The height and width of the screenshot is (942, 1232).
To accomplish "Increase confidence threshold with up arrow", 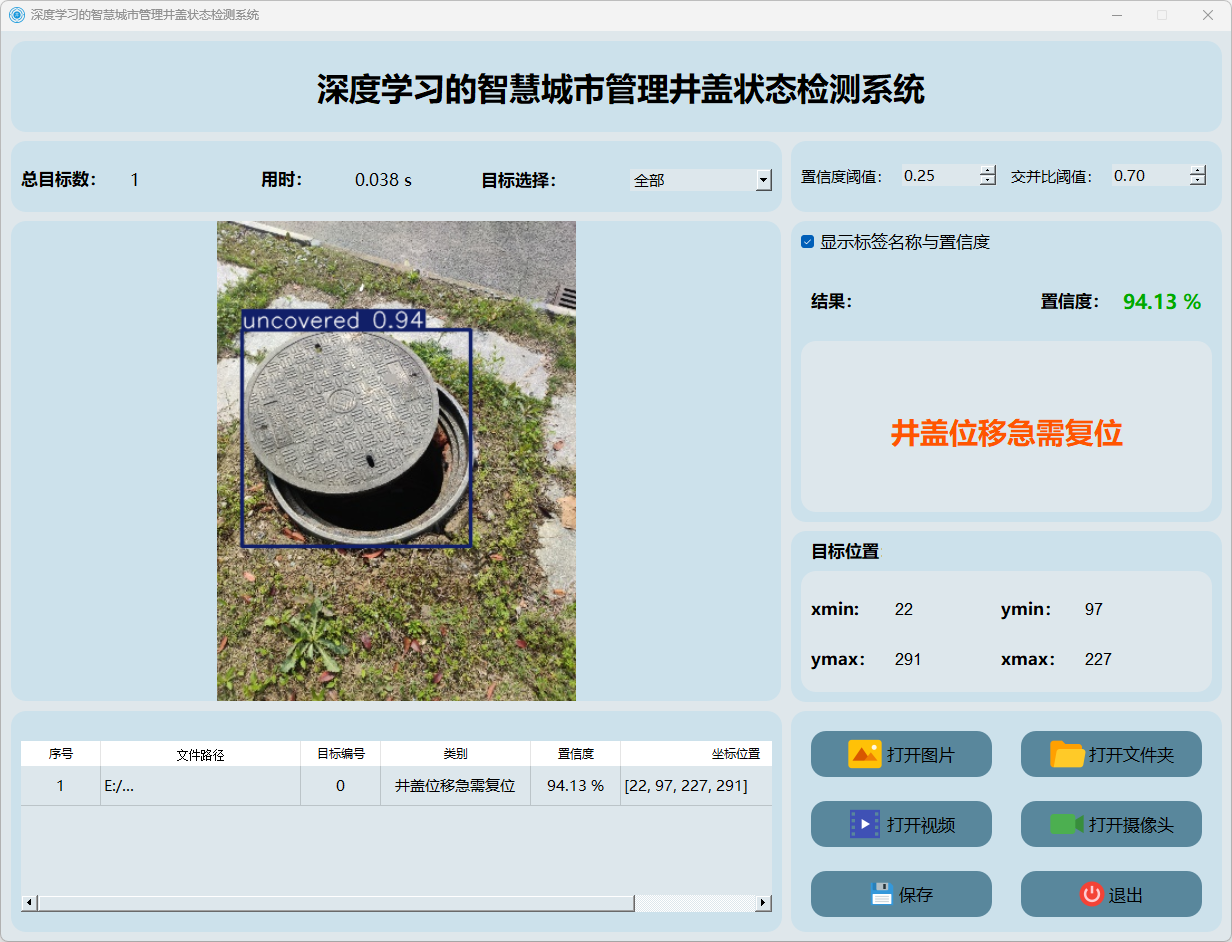I will (988, 171).
